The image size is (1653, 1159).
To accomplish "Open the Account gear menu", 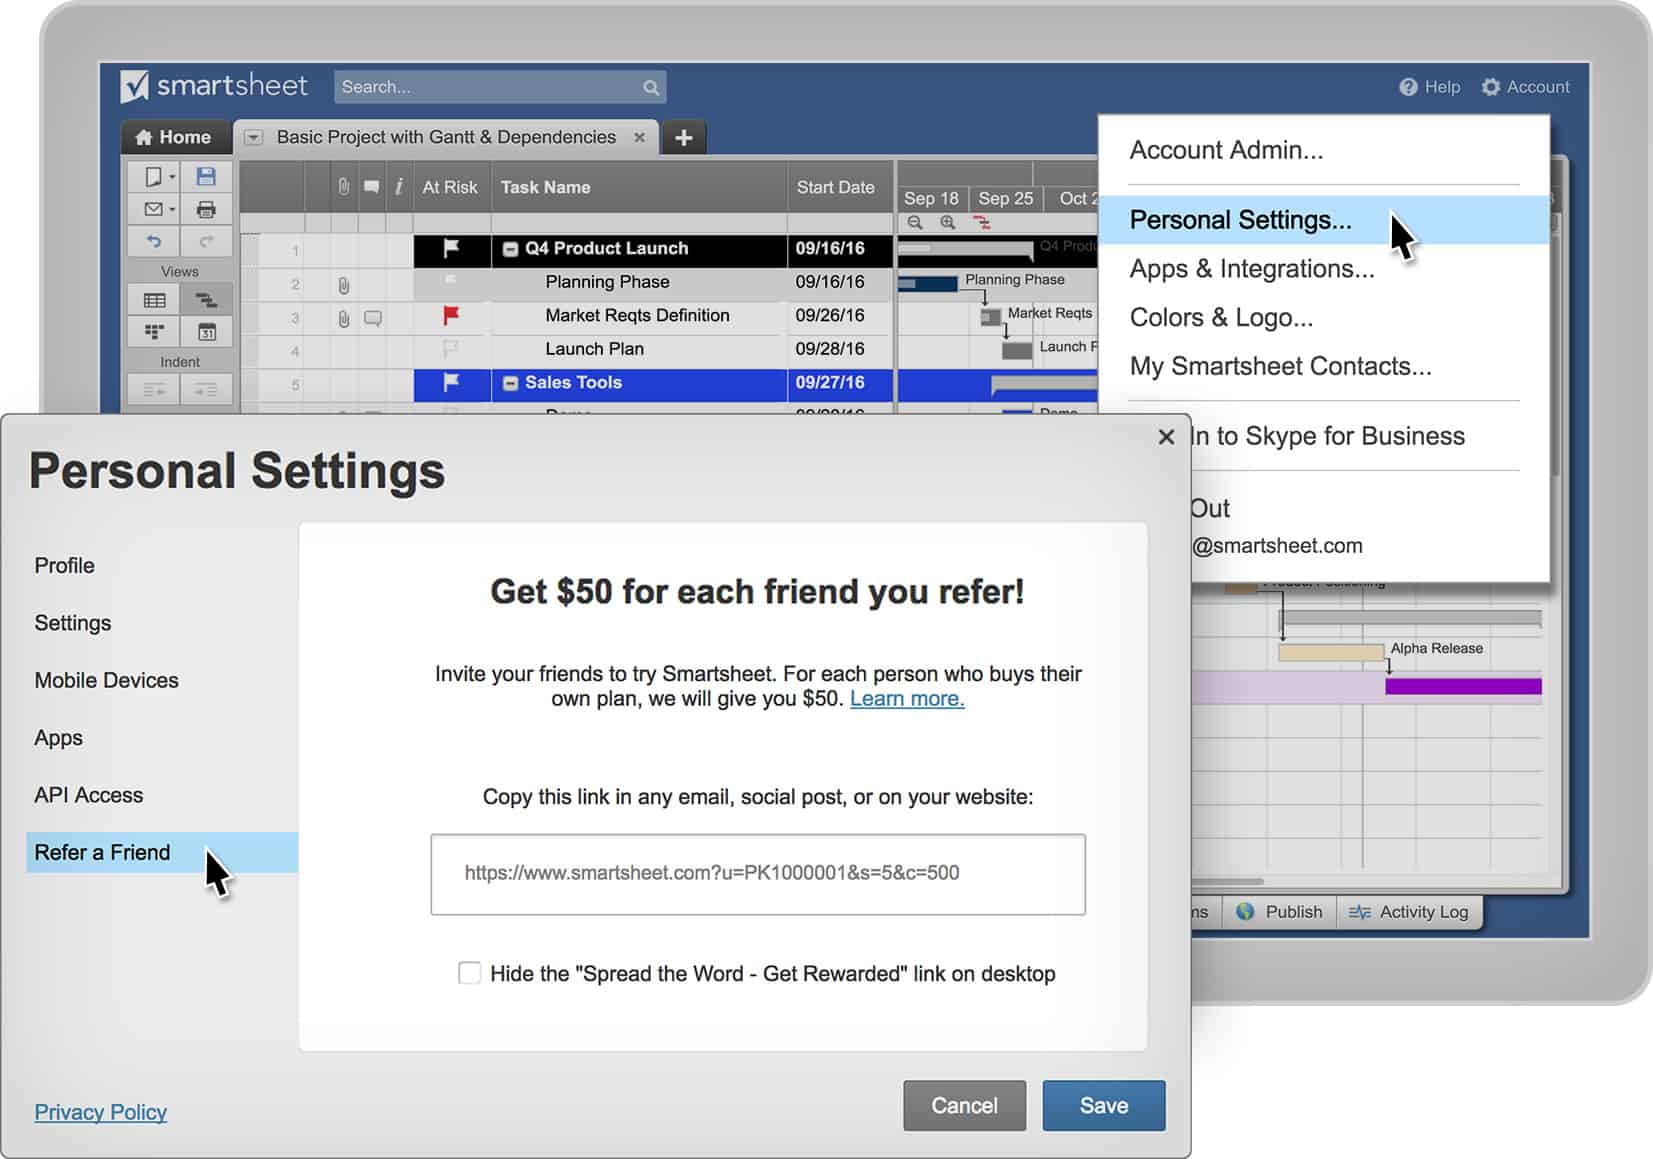I will click(x=1525, y=87).
